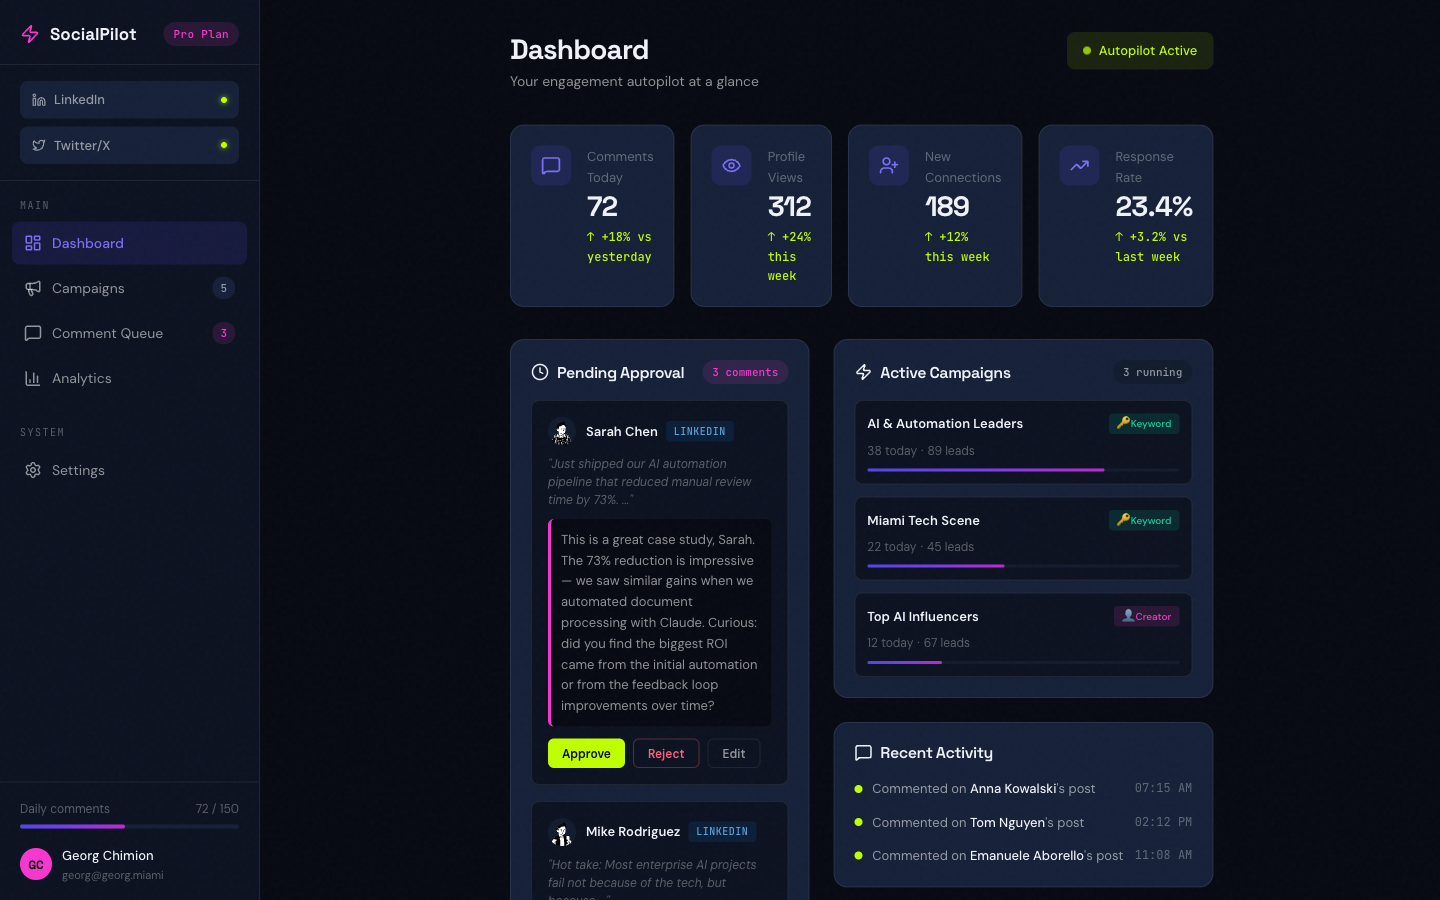
Task: Click the Top AI Influencers progress bar
Action: (x=1023, y=662)
